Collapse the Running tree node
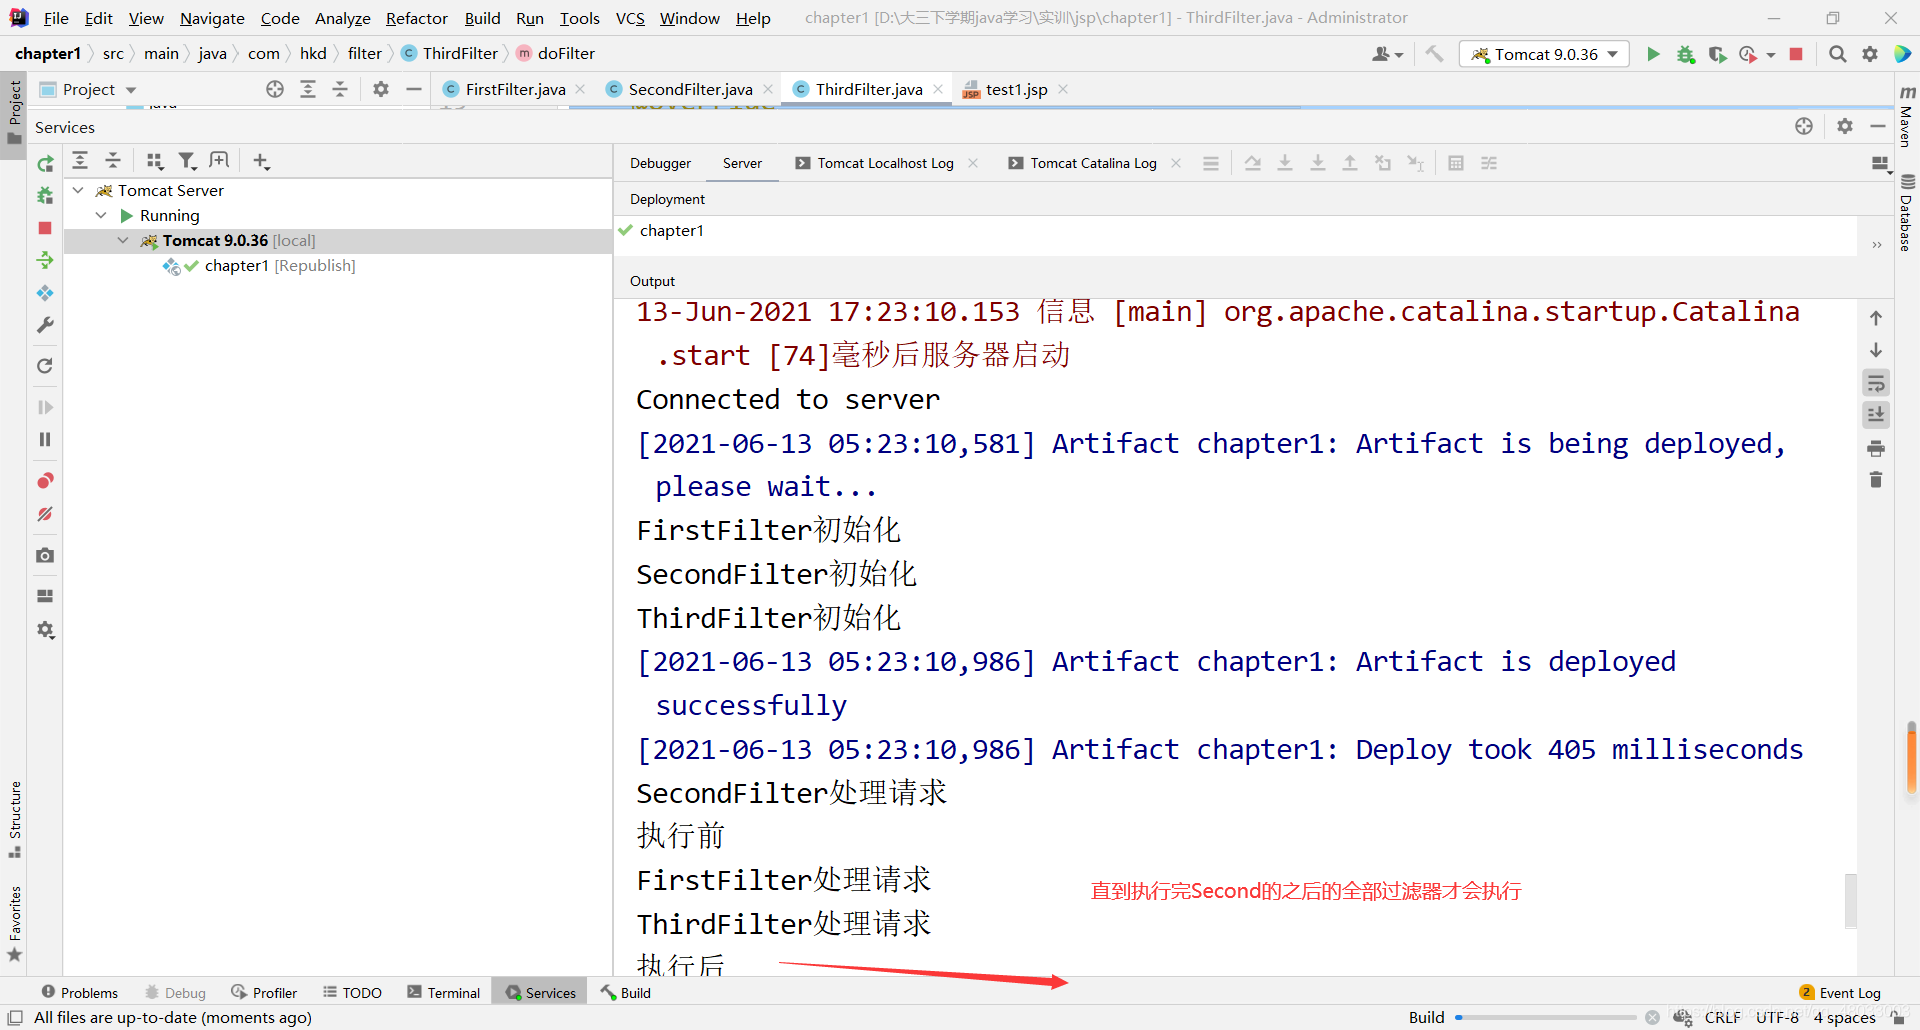The image size is (1920, 1030). (101, 215)
